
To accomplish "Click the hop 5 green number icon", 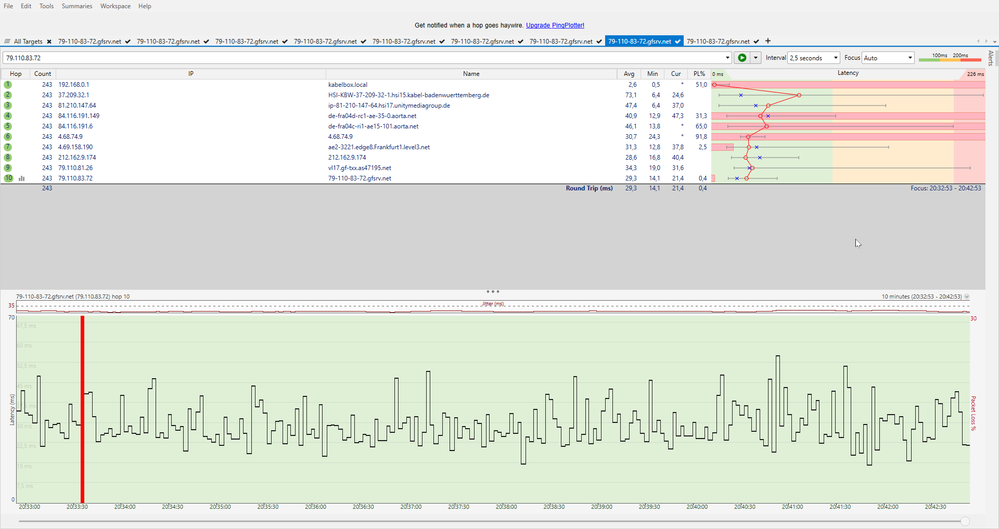I will (x=8, y=127).
